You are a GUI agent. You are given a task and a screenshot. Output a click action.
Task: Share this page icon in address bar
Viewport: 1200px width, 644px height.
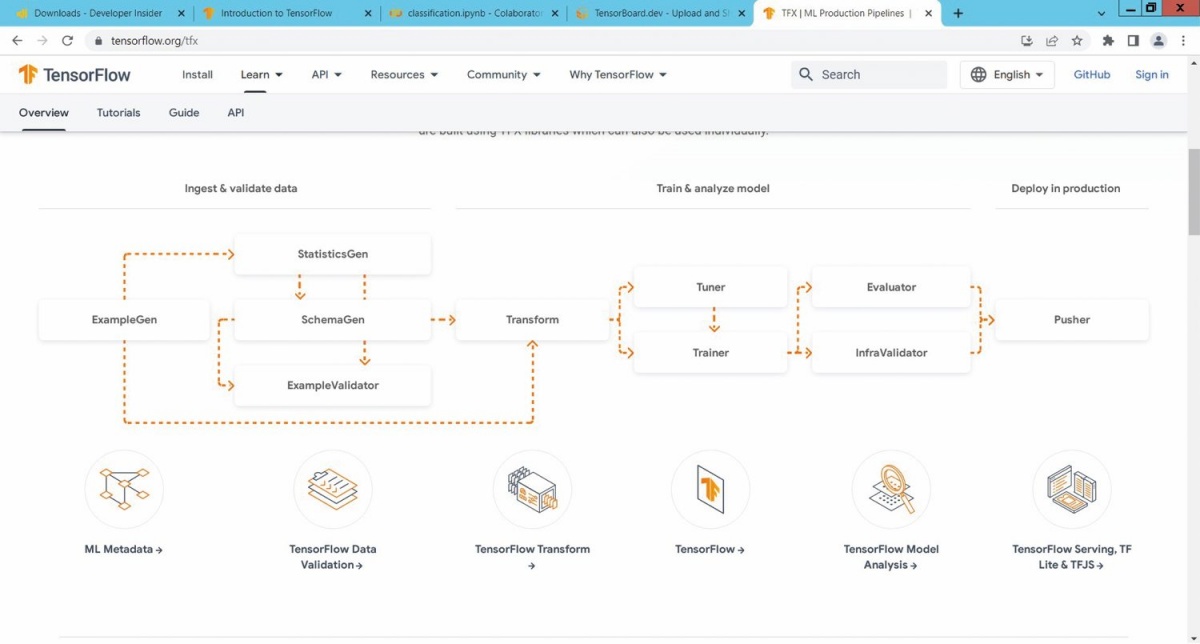pos(1052,41)
